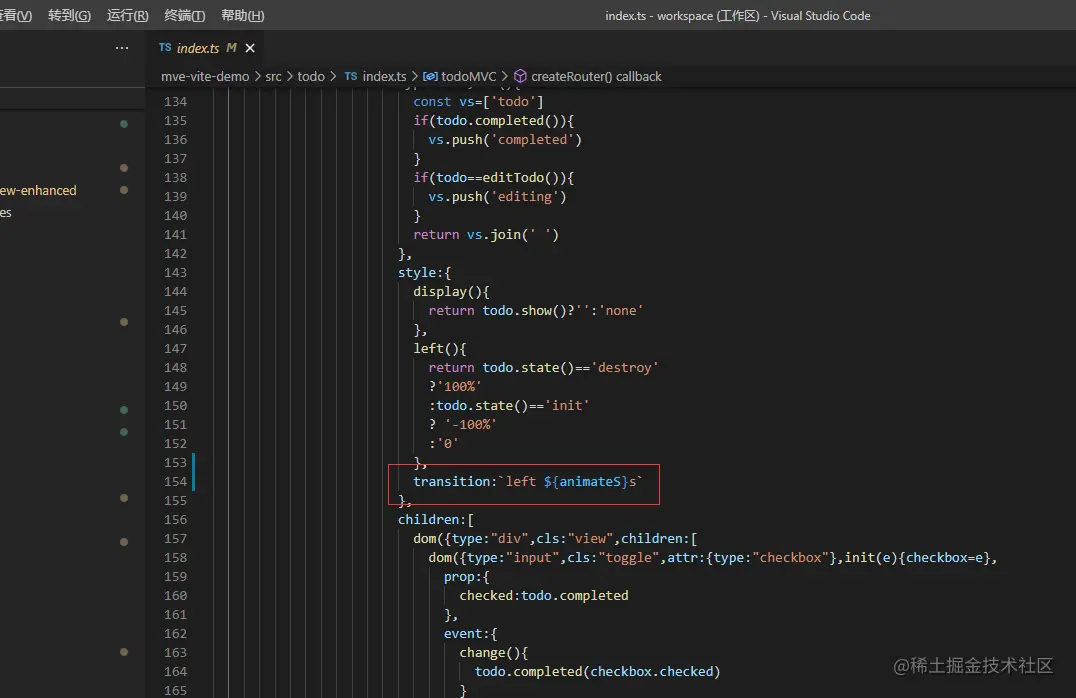Click the todoMVC variable symbol icon

[430, 76]
